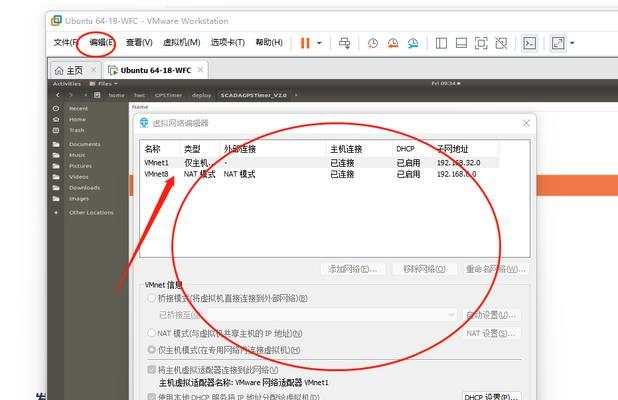Click Activities in the Ubuntu top bar
Image resolution: width=618 pixels, height=400 pixels.
67,84
